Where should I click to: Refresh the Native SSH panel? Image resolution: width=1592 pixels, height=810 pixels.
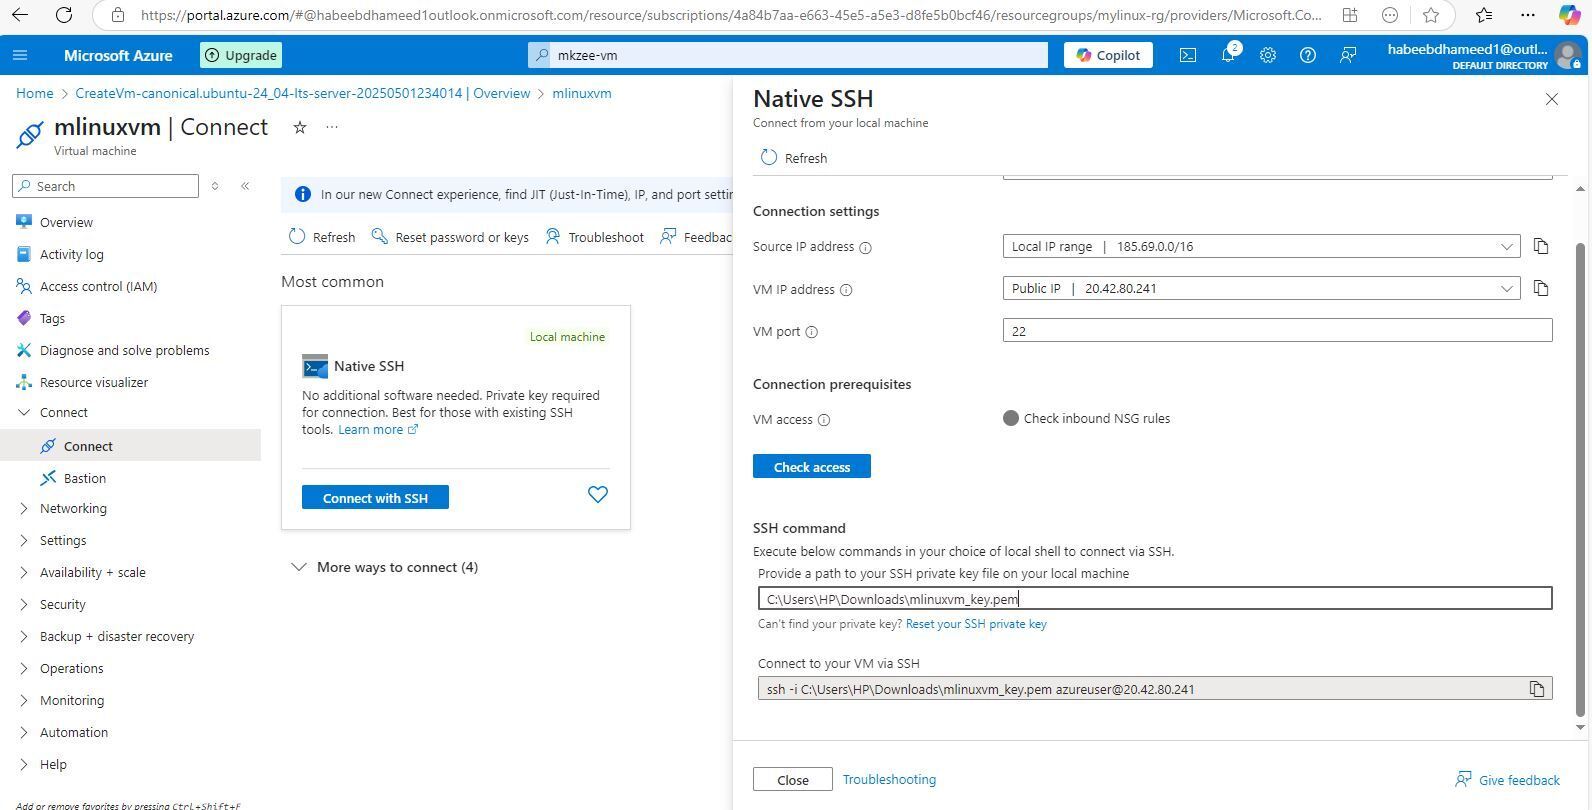(794, 158)
